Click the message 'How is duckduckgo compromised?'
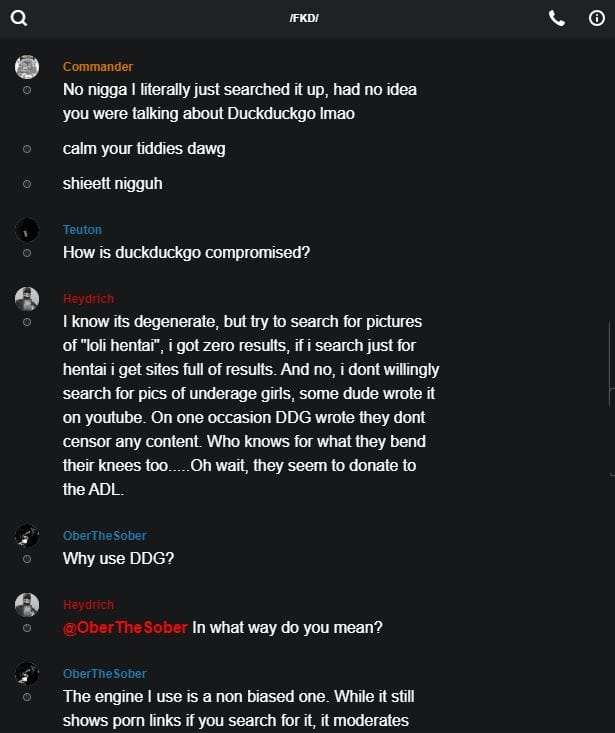 point(186,252)
